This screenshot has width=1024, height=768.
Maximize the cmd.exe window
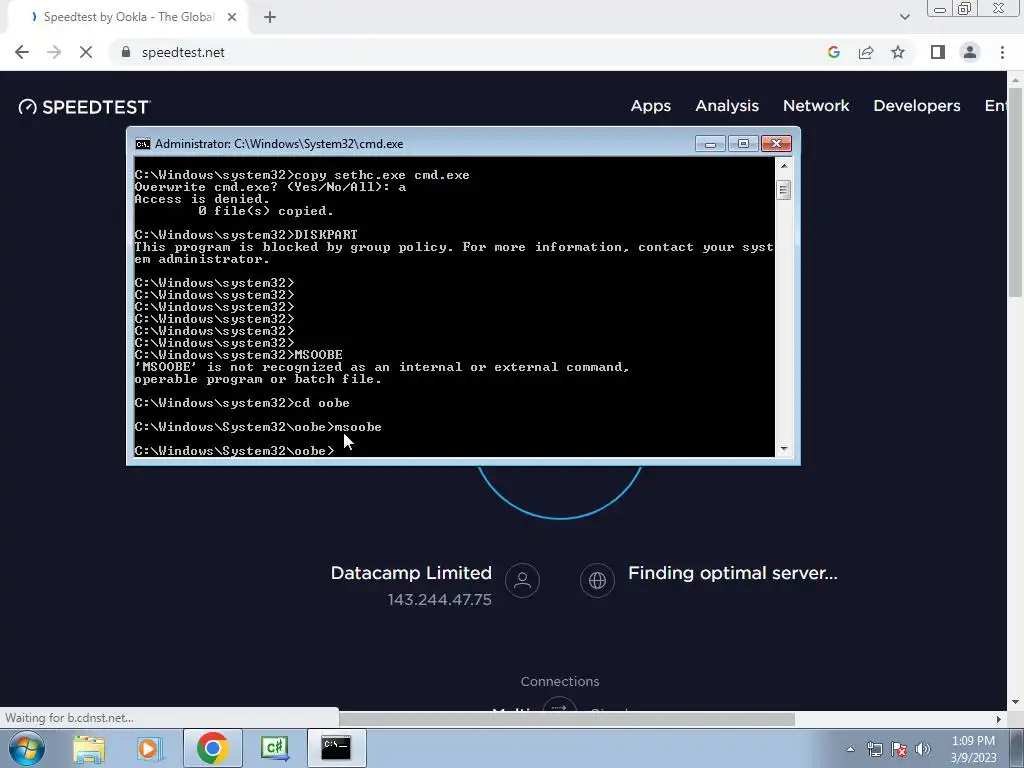(743, 144)
